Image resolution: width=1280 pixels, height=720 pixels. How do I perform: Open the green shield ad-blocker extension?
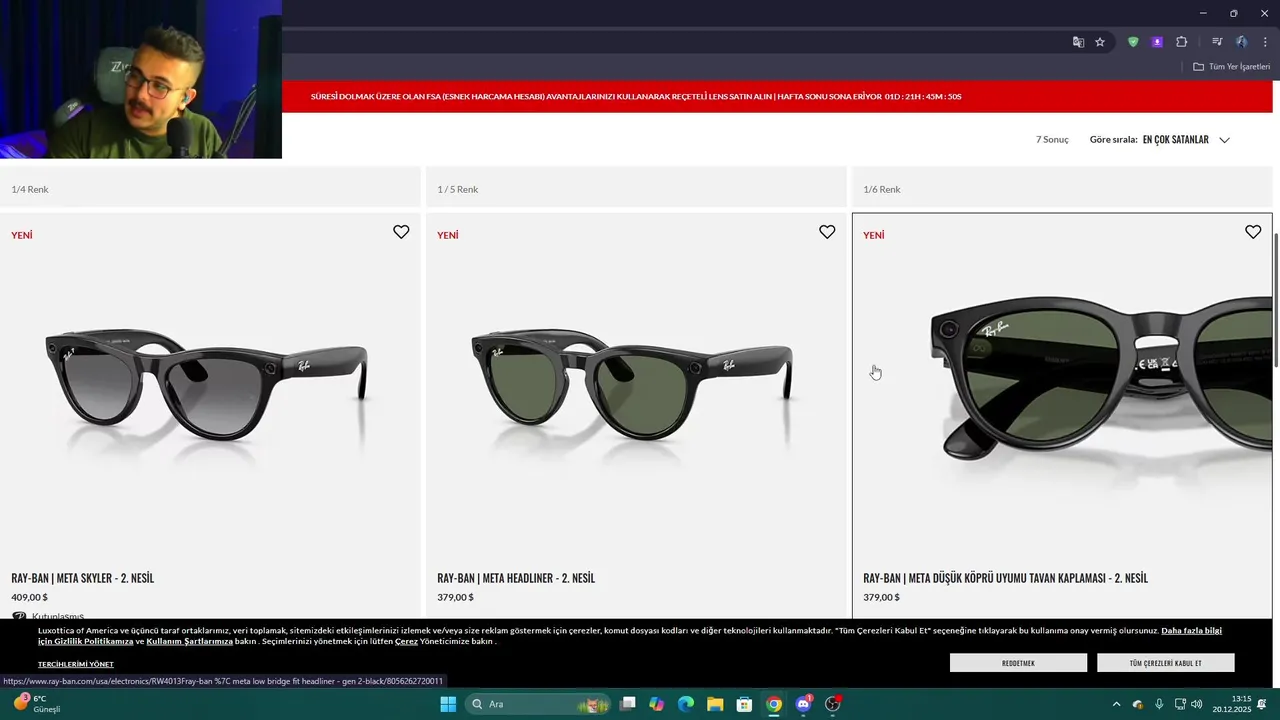pyautogui.click(x=1133, y=42)
